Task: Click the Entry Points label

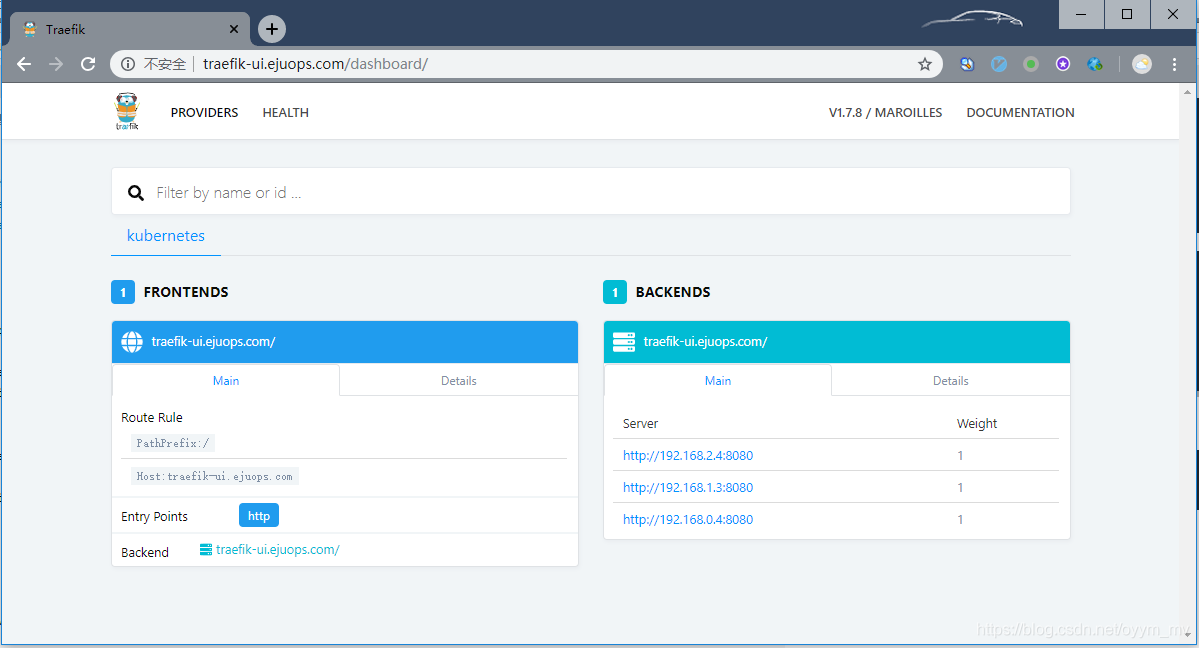Action: pyautogui.click(x=154, y=516)
